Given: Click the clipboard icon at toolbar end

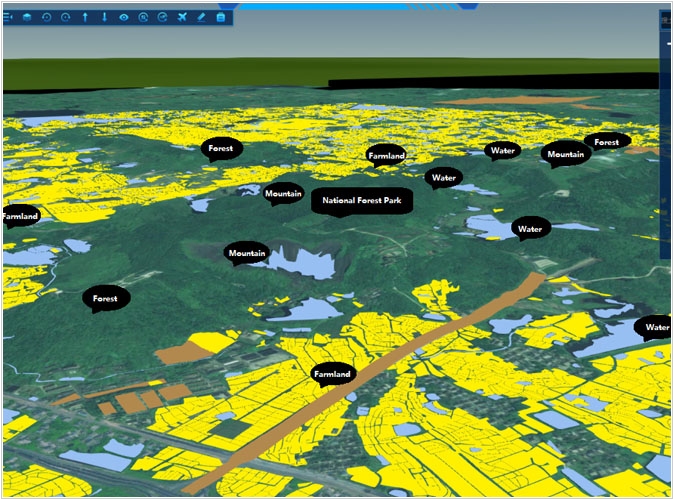Looking at the screenshot, I should (x=221, y=17).
